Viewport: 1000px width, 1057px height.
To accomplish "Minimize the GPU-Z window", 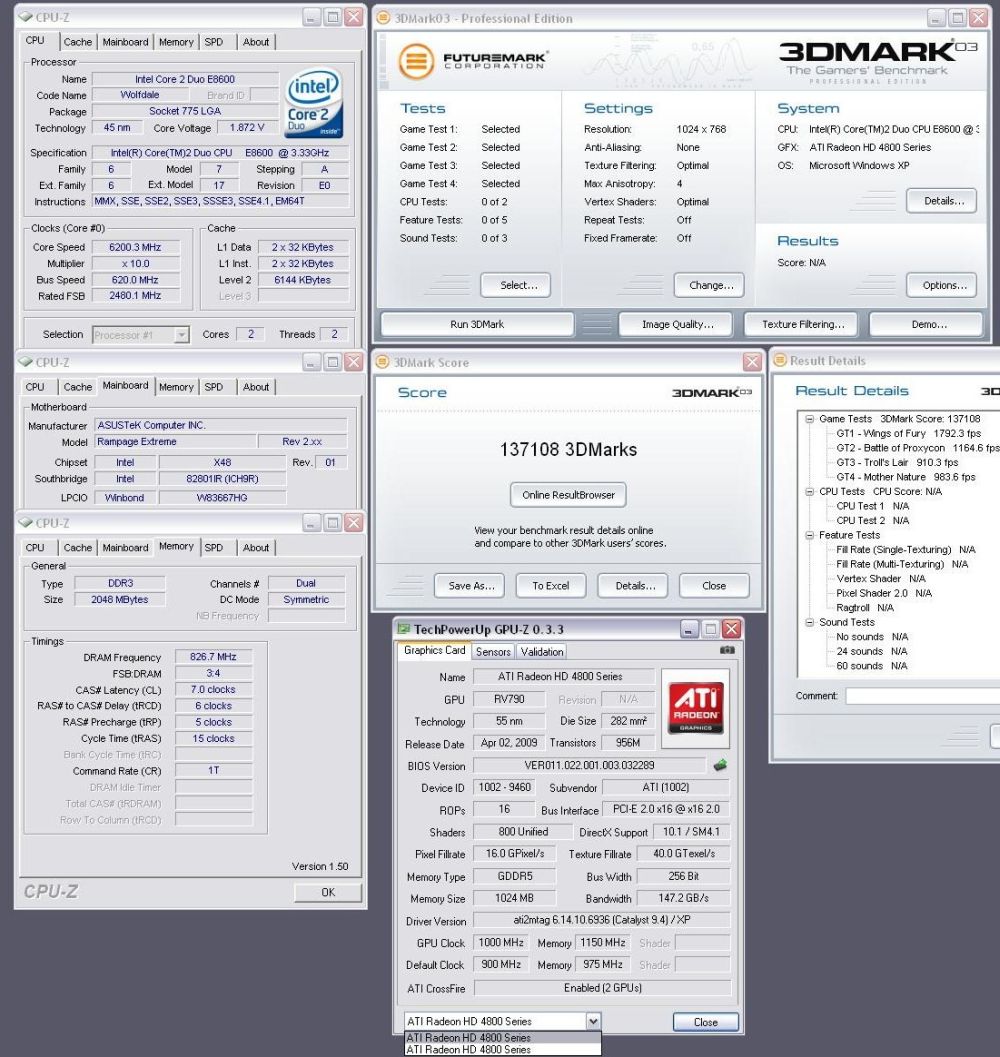I will click(x=688, y=629).
